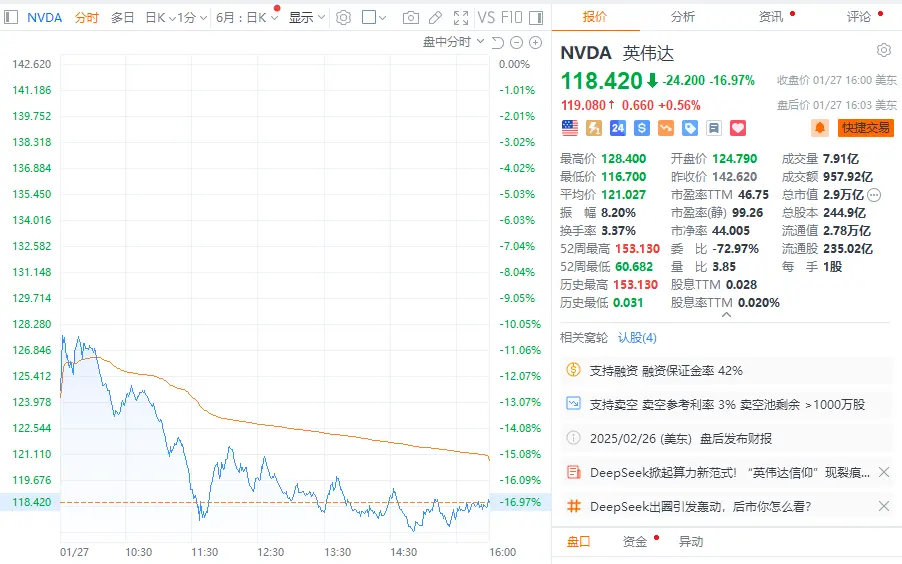
Task: Dismiss the DeepSeek算力新范式 news row
Action: click(884, 472)
